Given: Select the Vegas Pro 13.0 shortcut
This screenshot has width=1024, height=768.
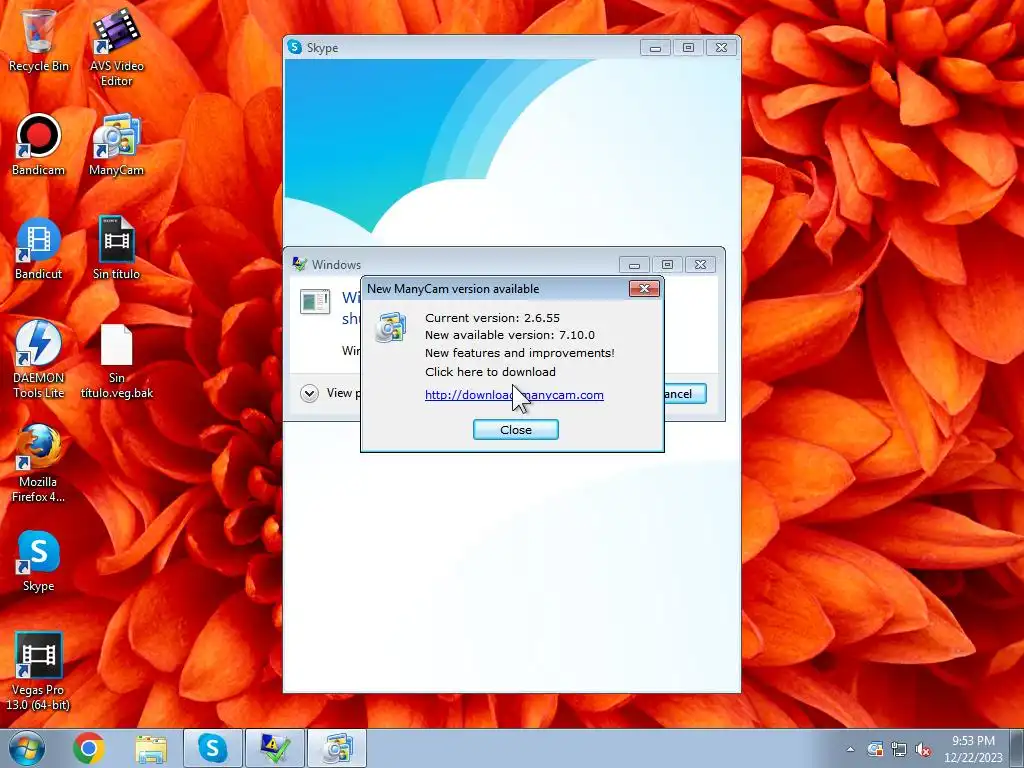Looking at the screenshot, I should (39, 671).
